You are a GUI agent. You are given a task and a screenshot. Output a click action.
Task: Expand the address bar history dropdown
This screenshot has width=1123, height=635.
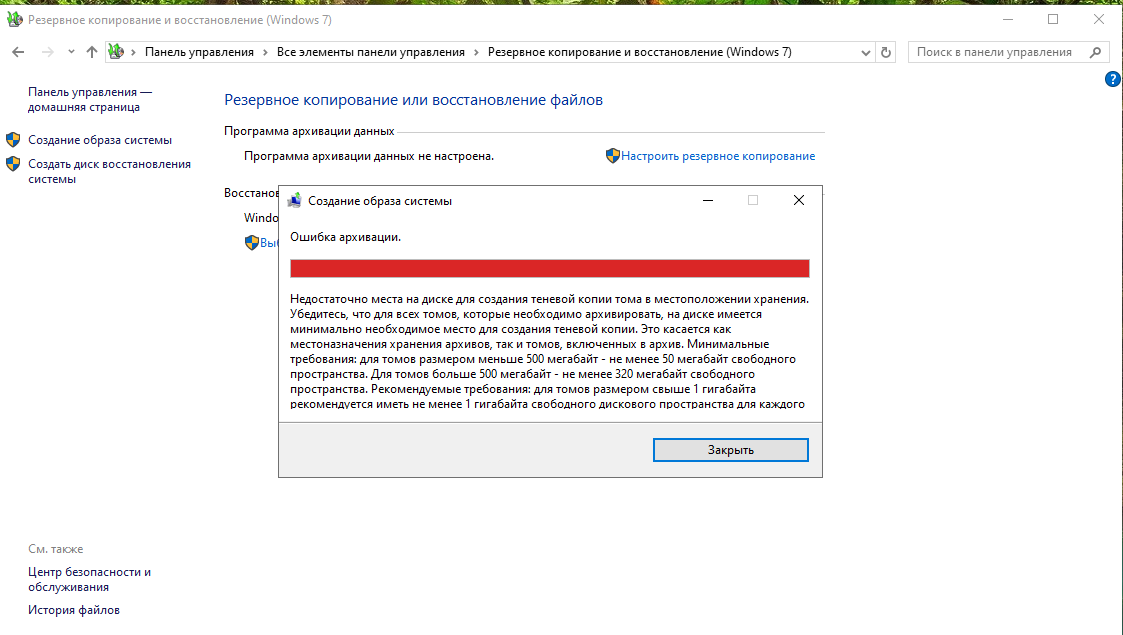point(865,52)
